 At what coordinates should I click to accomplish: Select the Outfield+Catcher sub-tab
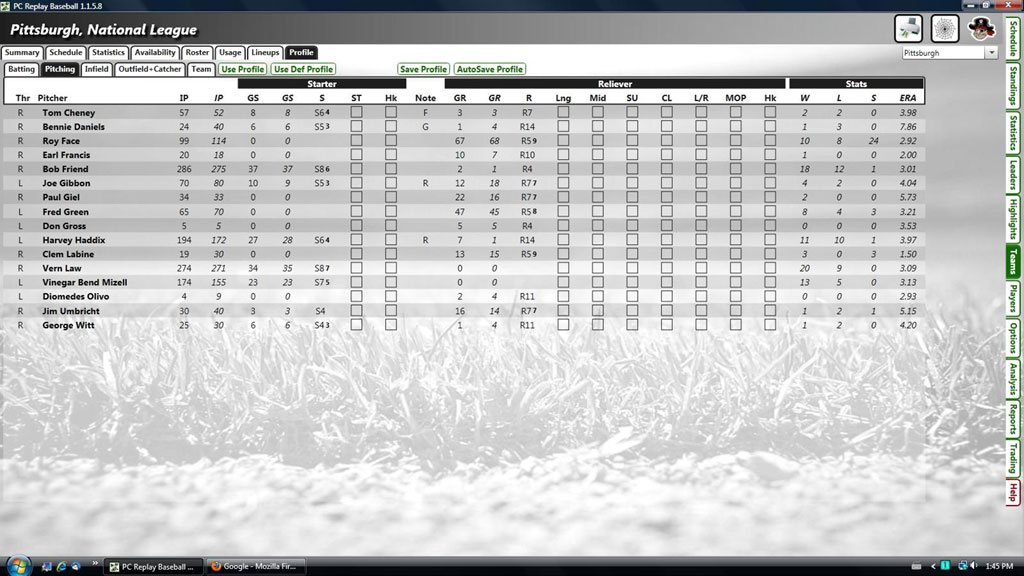pos(150,70)
